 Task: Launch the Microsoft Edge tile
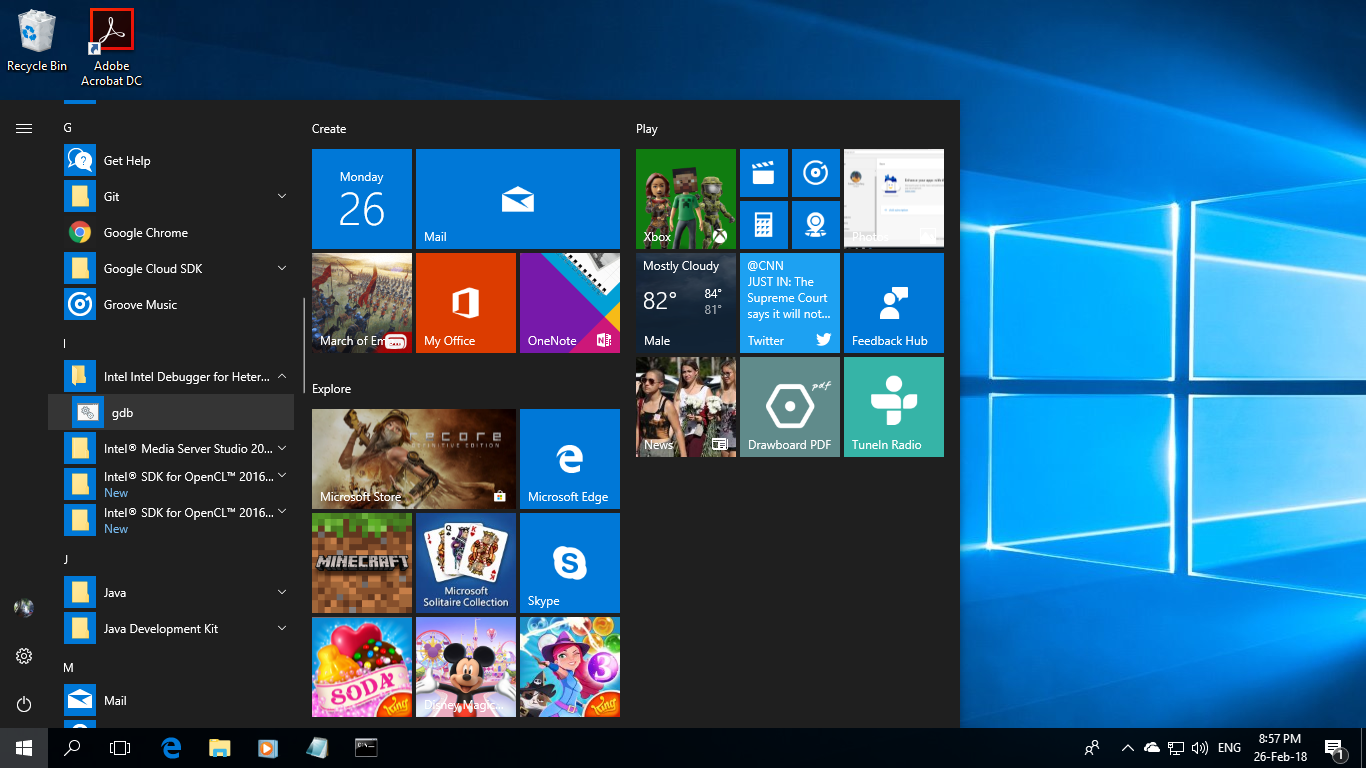(569, 459)
